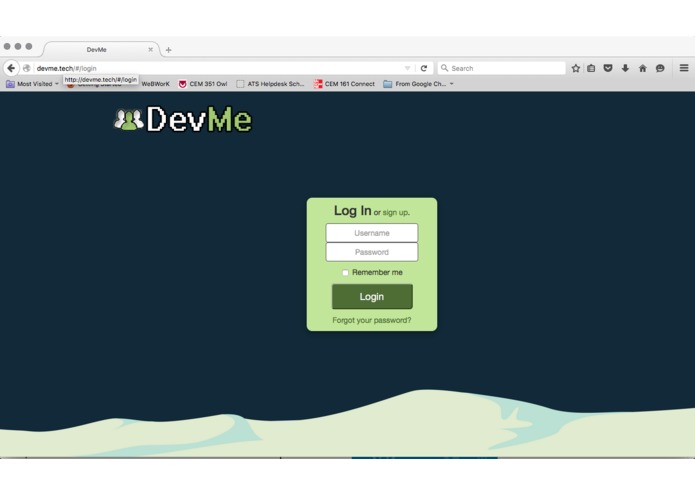Follow the sign up link

[x=396, y=213]
